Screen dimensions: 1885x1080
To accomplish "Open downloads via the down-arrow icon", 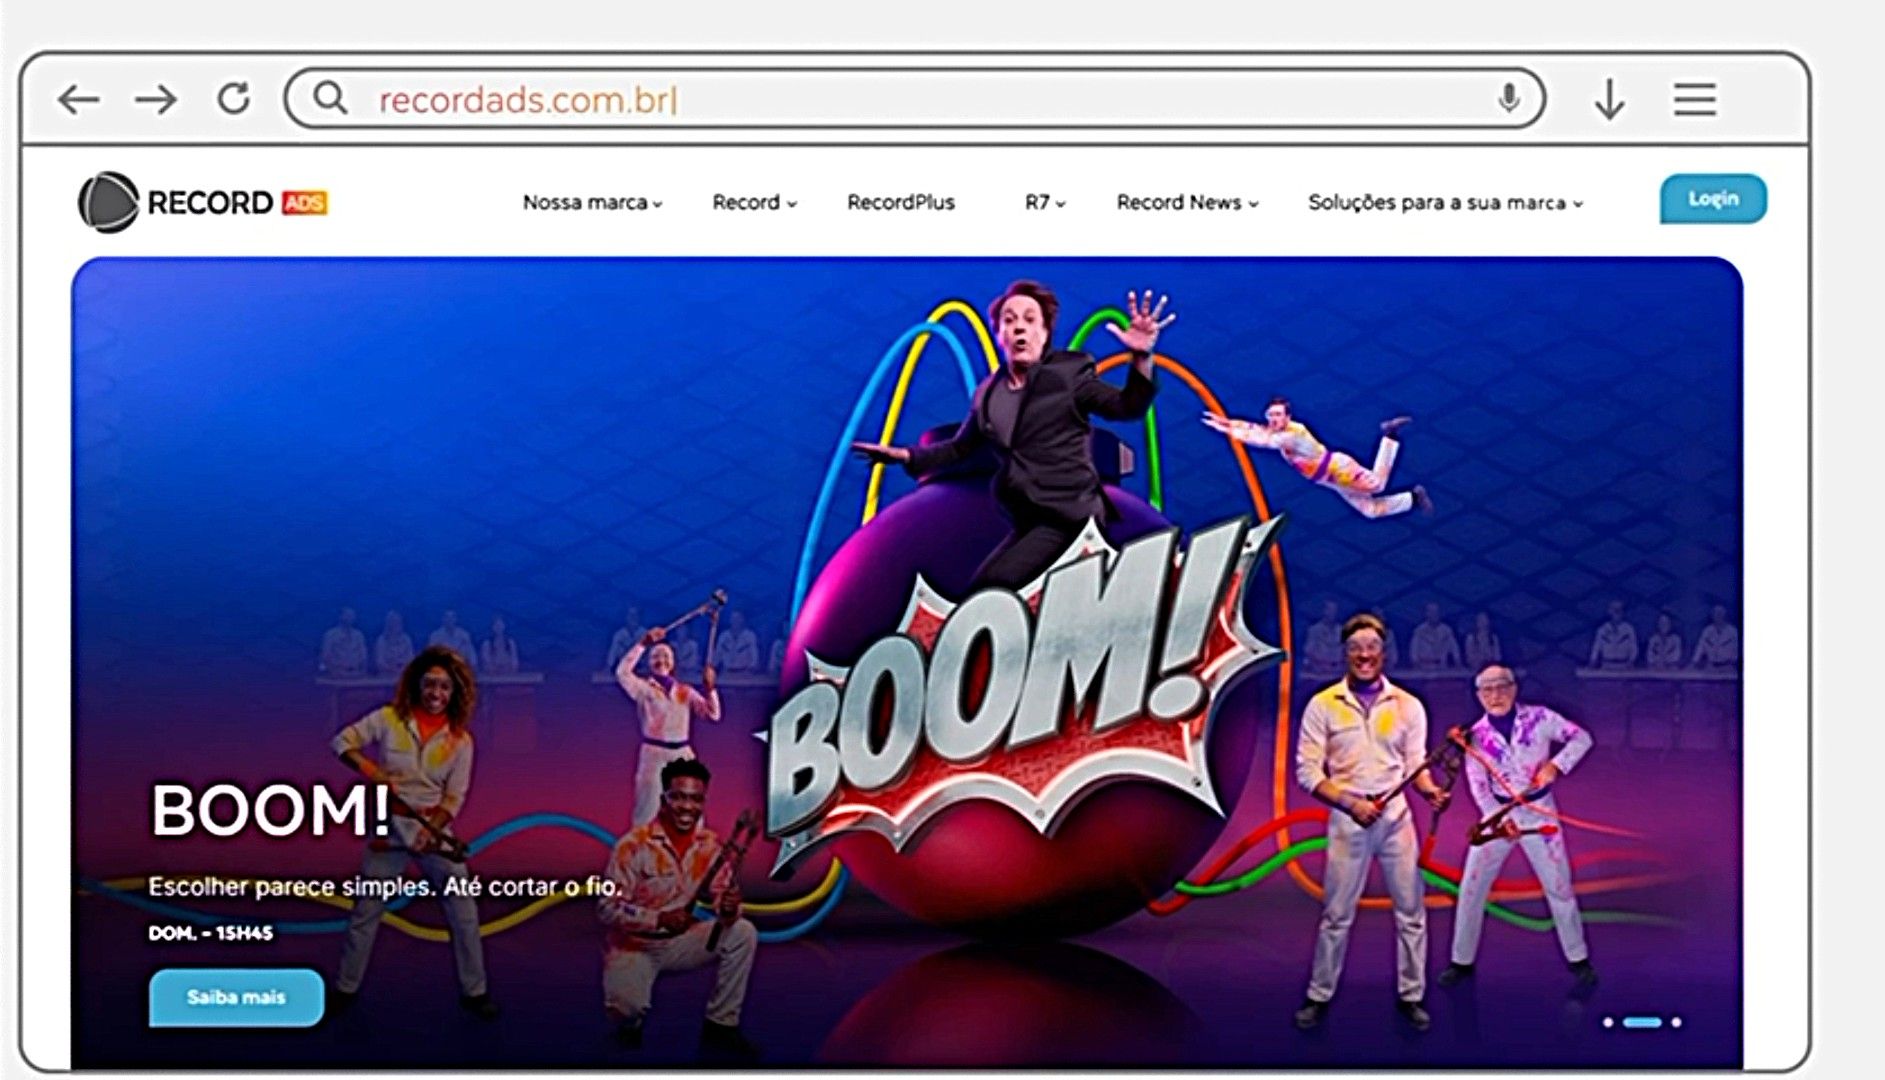I will pos(1609,99).
